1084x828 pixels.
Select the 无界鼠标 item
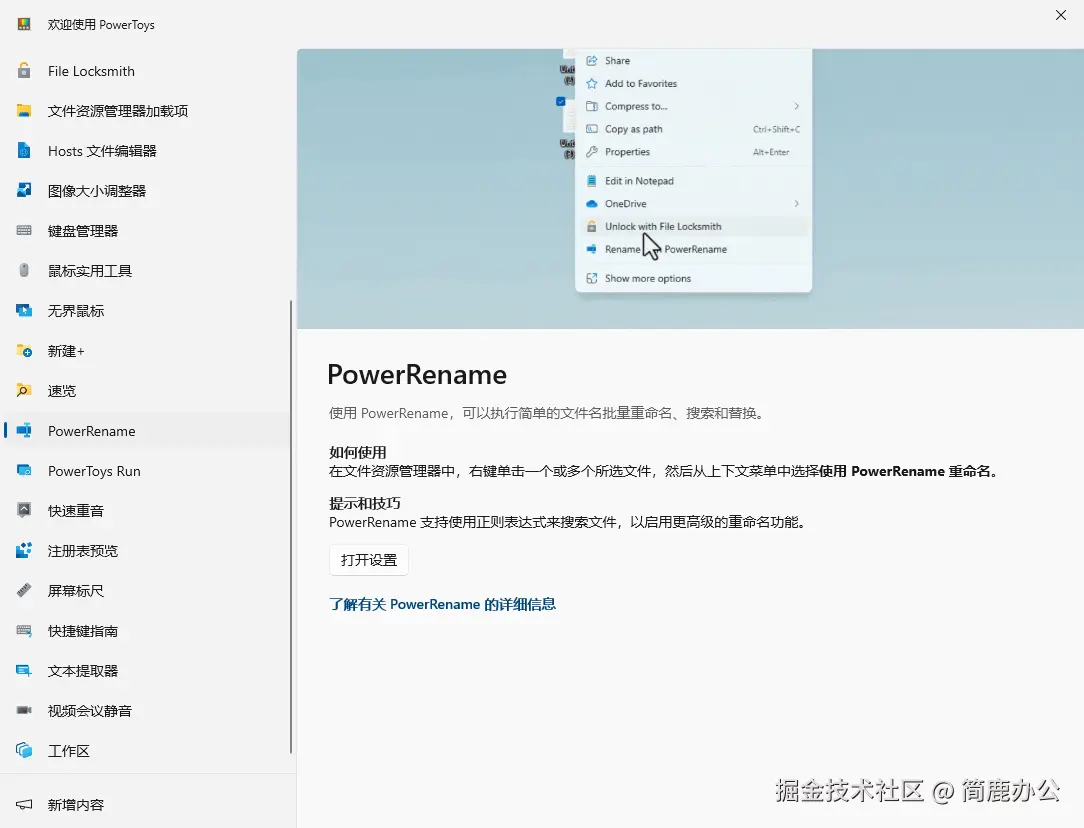(148, 311)
